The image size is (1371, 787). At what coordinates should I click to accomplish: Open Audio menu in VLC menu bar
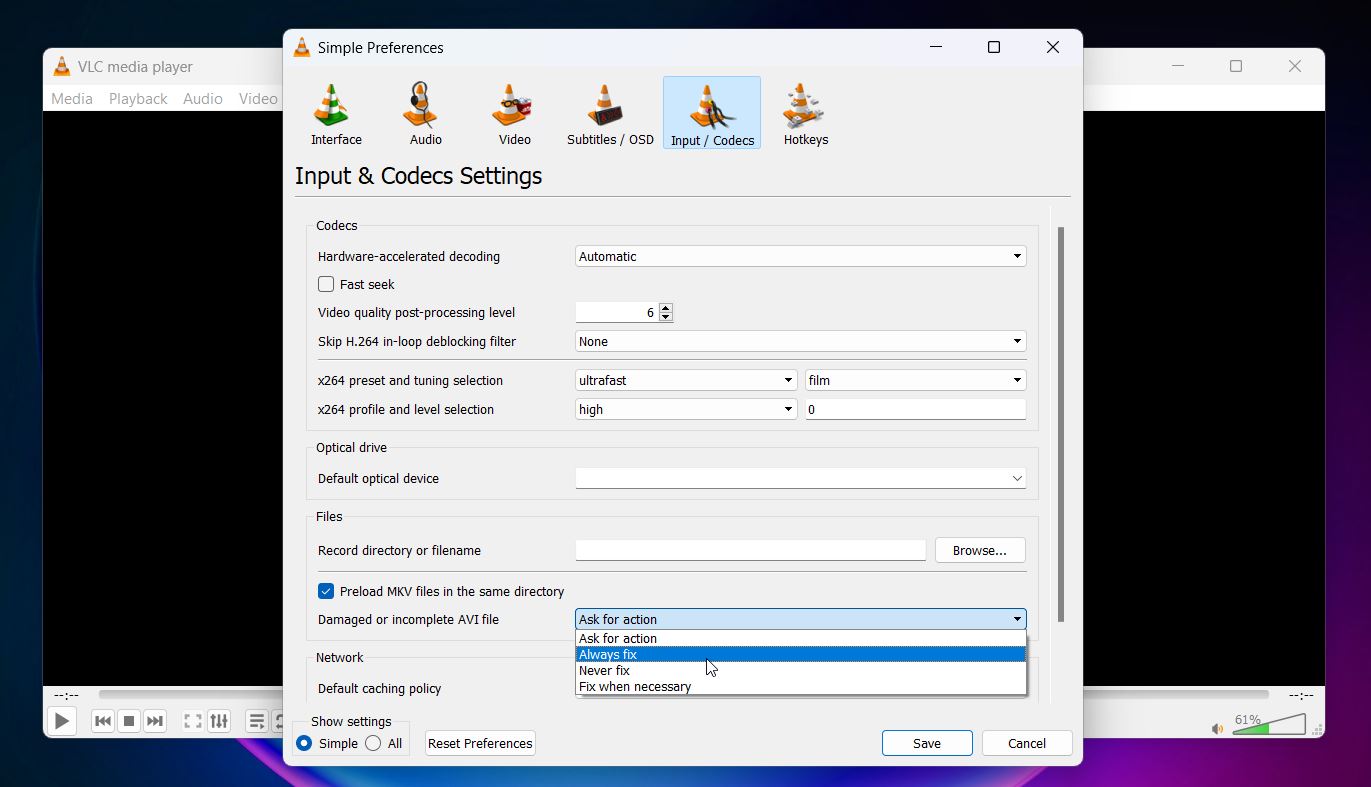click(x=203, y=98)
